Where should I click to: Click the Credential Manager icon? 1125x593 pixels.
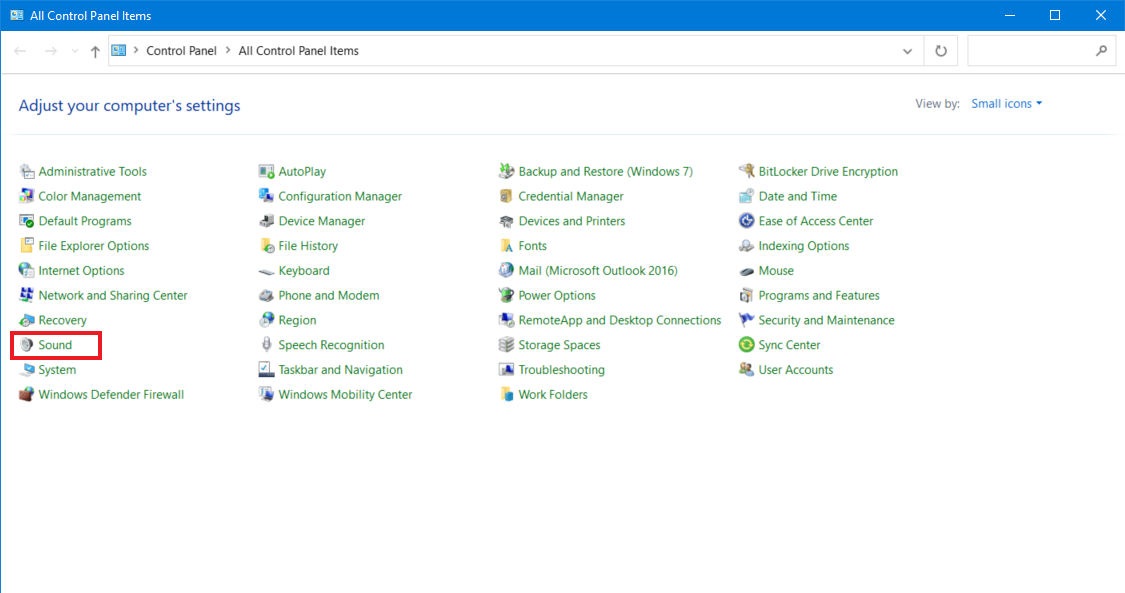pos(507,196)
